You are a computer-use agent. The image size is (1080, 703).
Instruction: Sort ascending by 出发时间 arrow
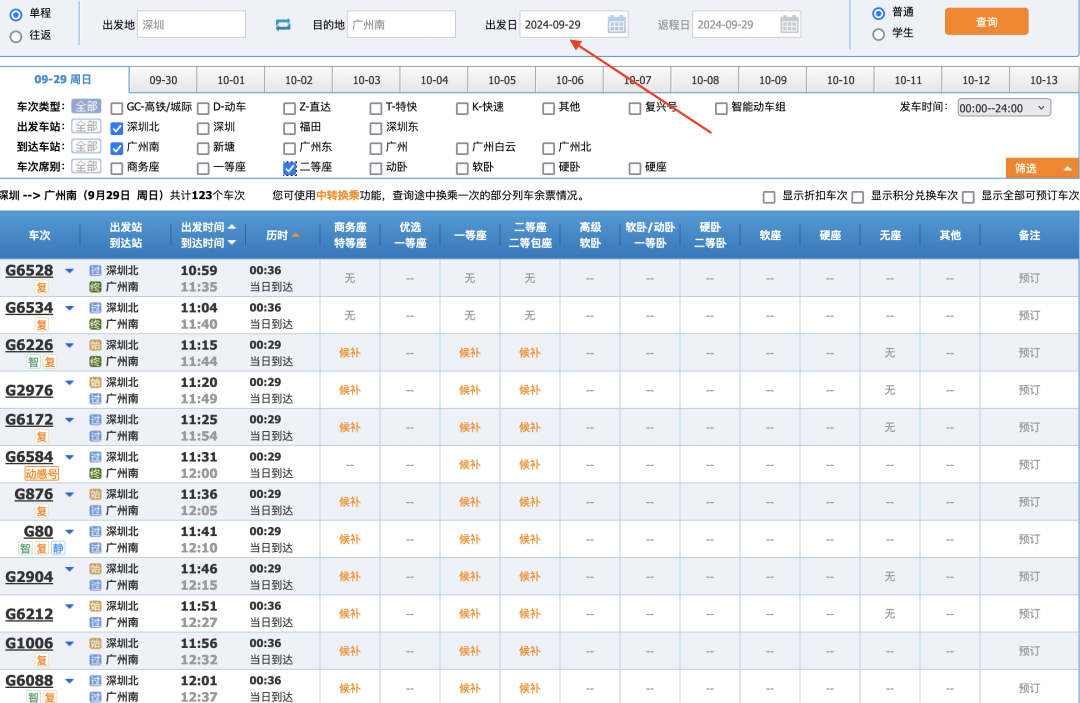coord(231,227)
